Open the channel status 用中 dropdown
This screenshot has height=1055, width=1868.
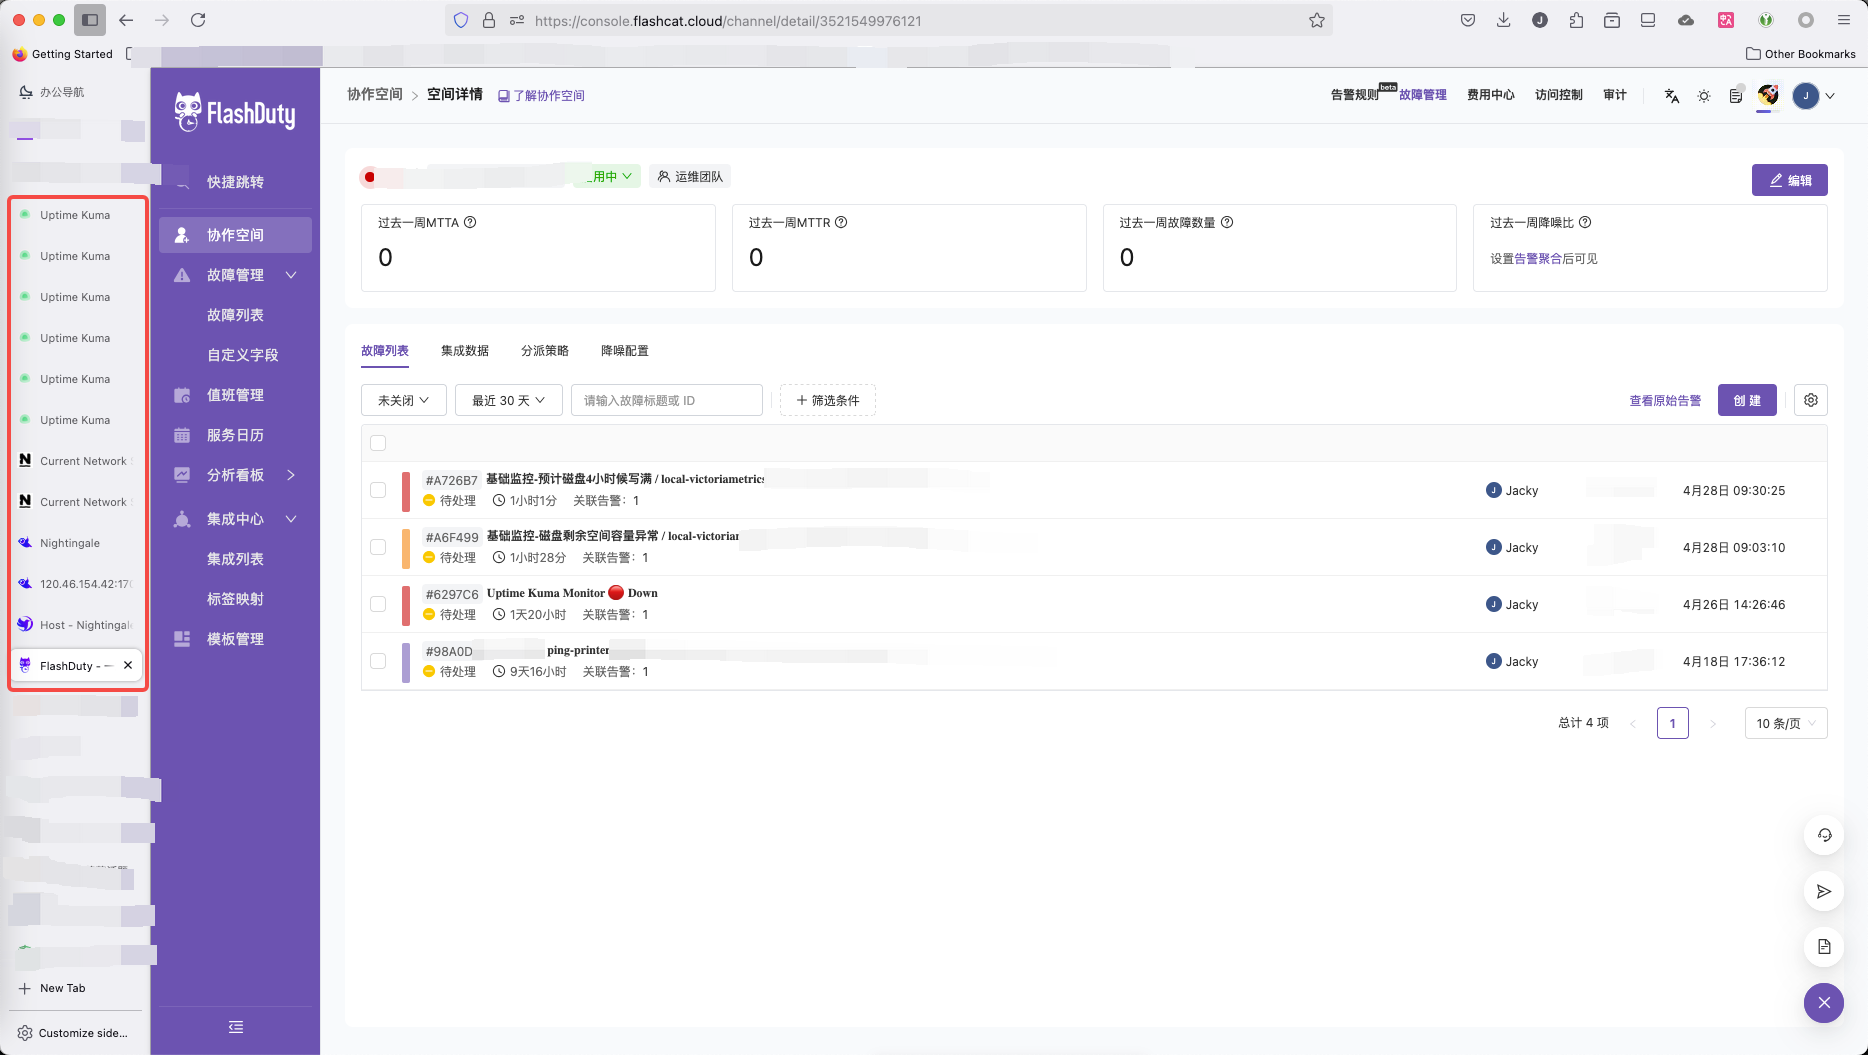[x=609, y=176]
